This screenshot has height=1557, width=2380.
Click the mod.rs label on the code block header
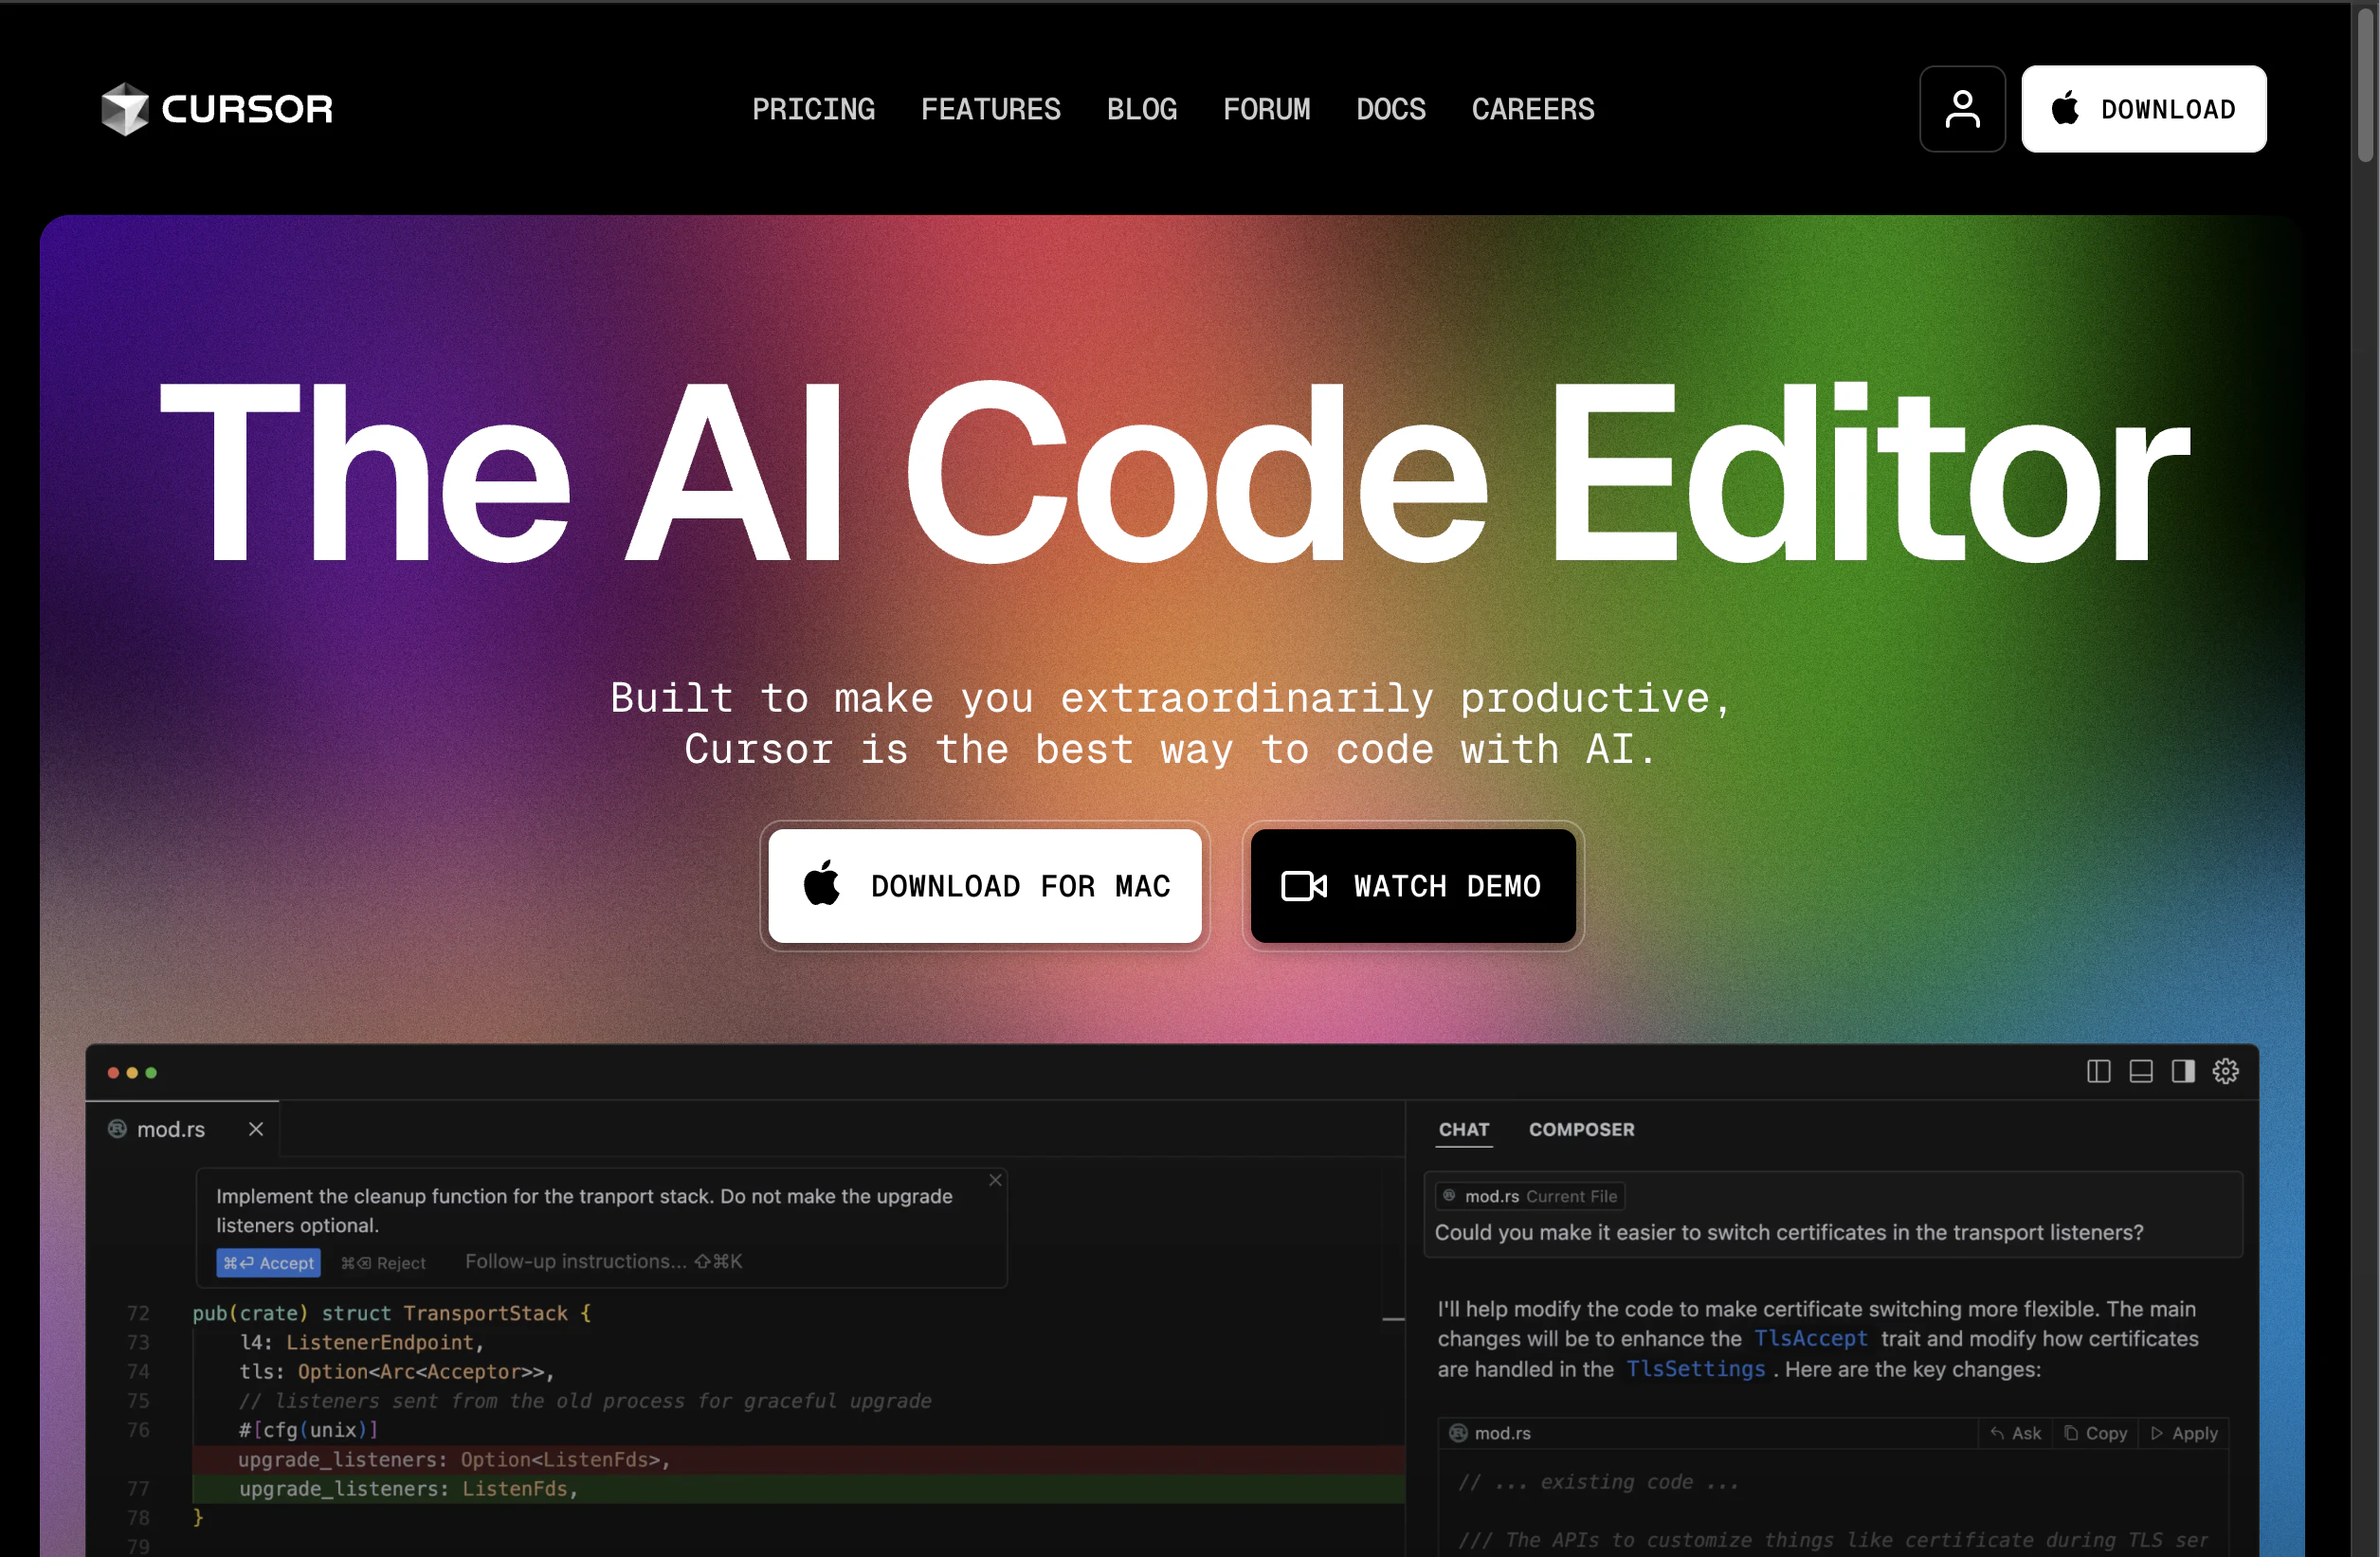click(1502, 1433)
